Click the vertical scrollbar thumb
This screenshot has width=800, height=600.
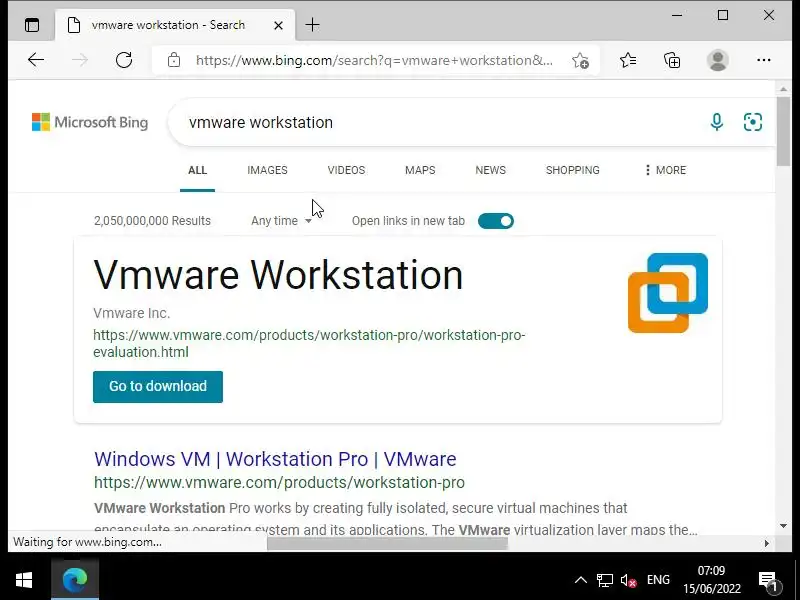pyautogui.click(x=783, y=131)
